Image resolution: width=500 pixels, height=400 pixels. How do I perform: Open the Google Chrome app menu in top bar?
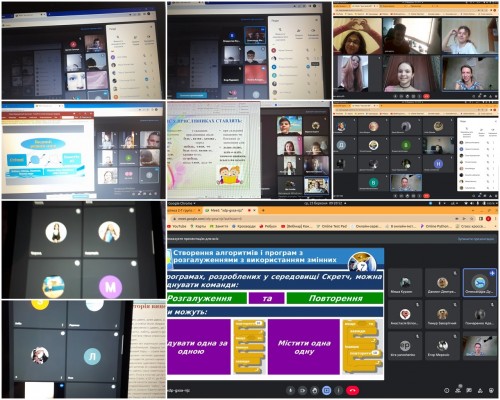click(x=182, y=203)
